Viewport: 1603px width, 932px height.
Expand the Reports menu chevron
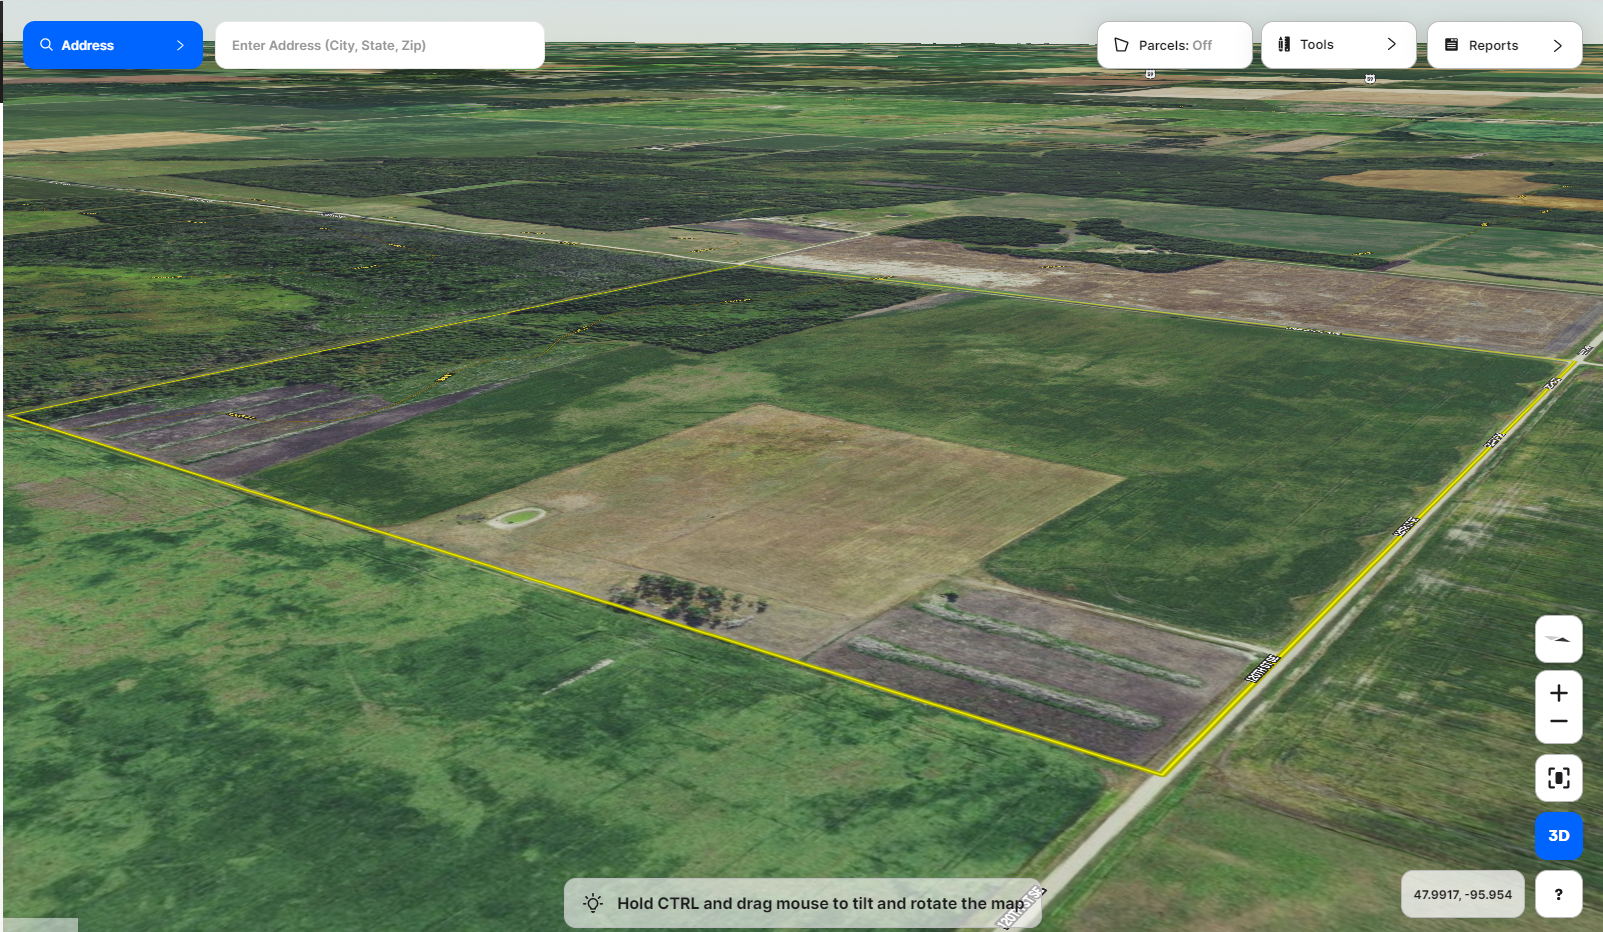(1557, 45)
